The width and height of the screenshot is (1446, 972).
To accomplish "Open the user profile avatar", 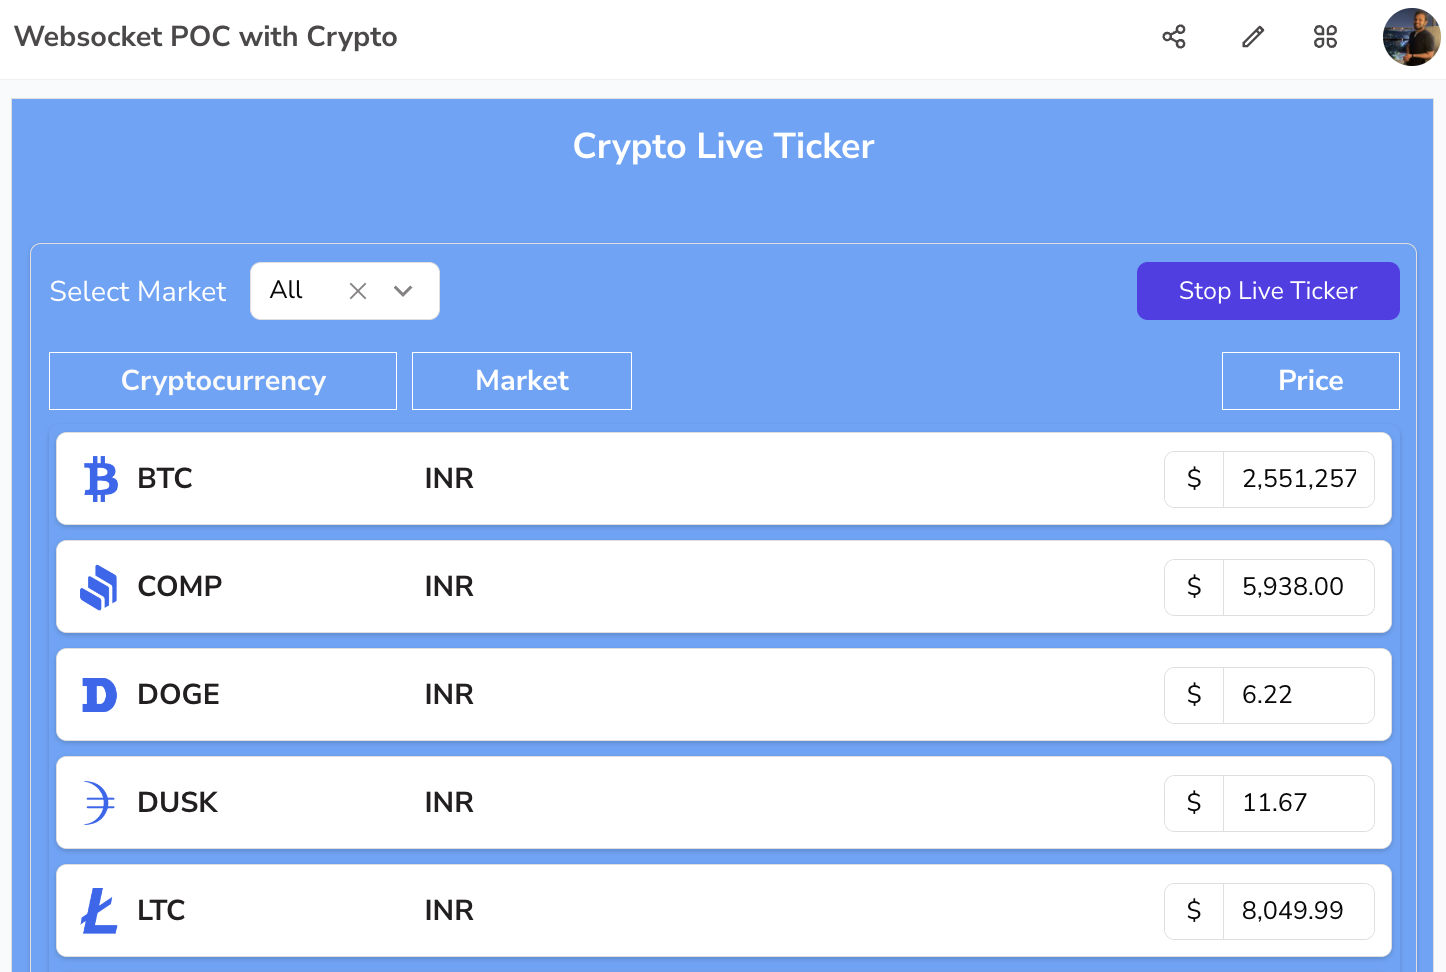I will click(x=1411, y=37).
